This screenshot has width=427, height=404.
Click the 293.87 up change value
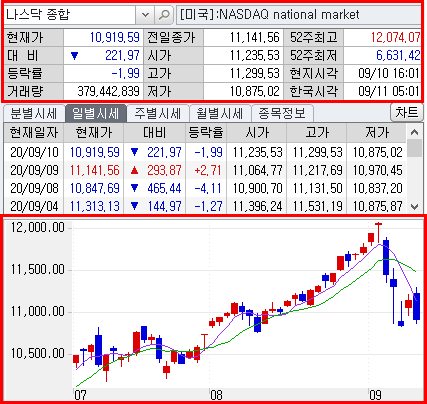pos(164,170)
